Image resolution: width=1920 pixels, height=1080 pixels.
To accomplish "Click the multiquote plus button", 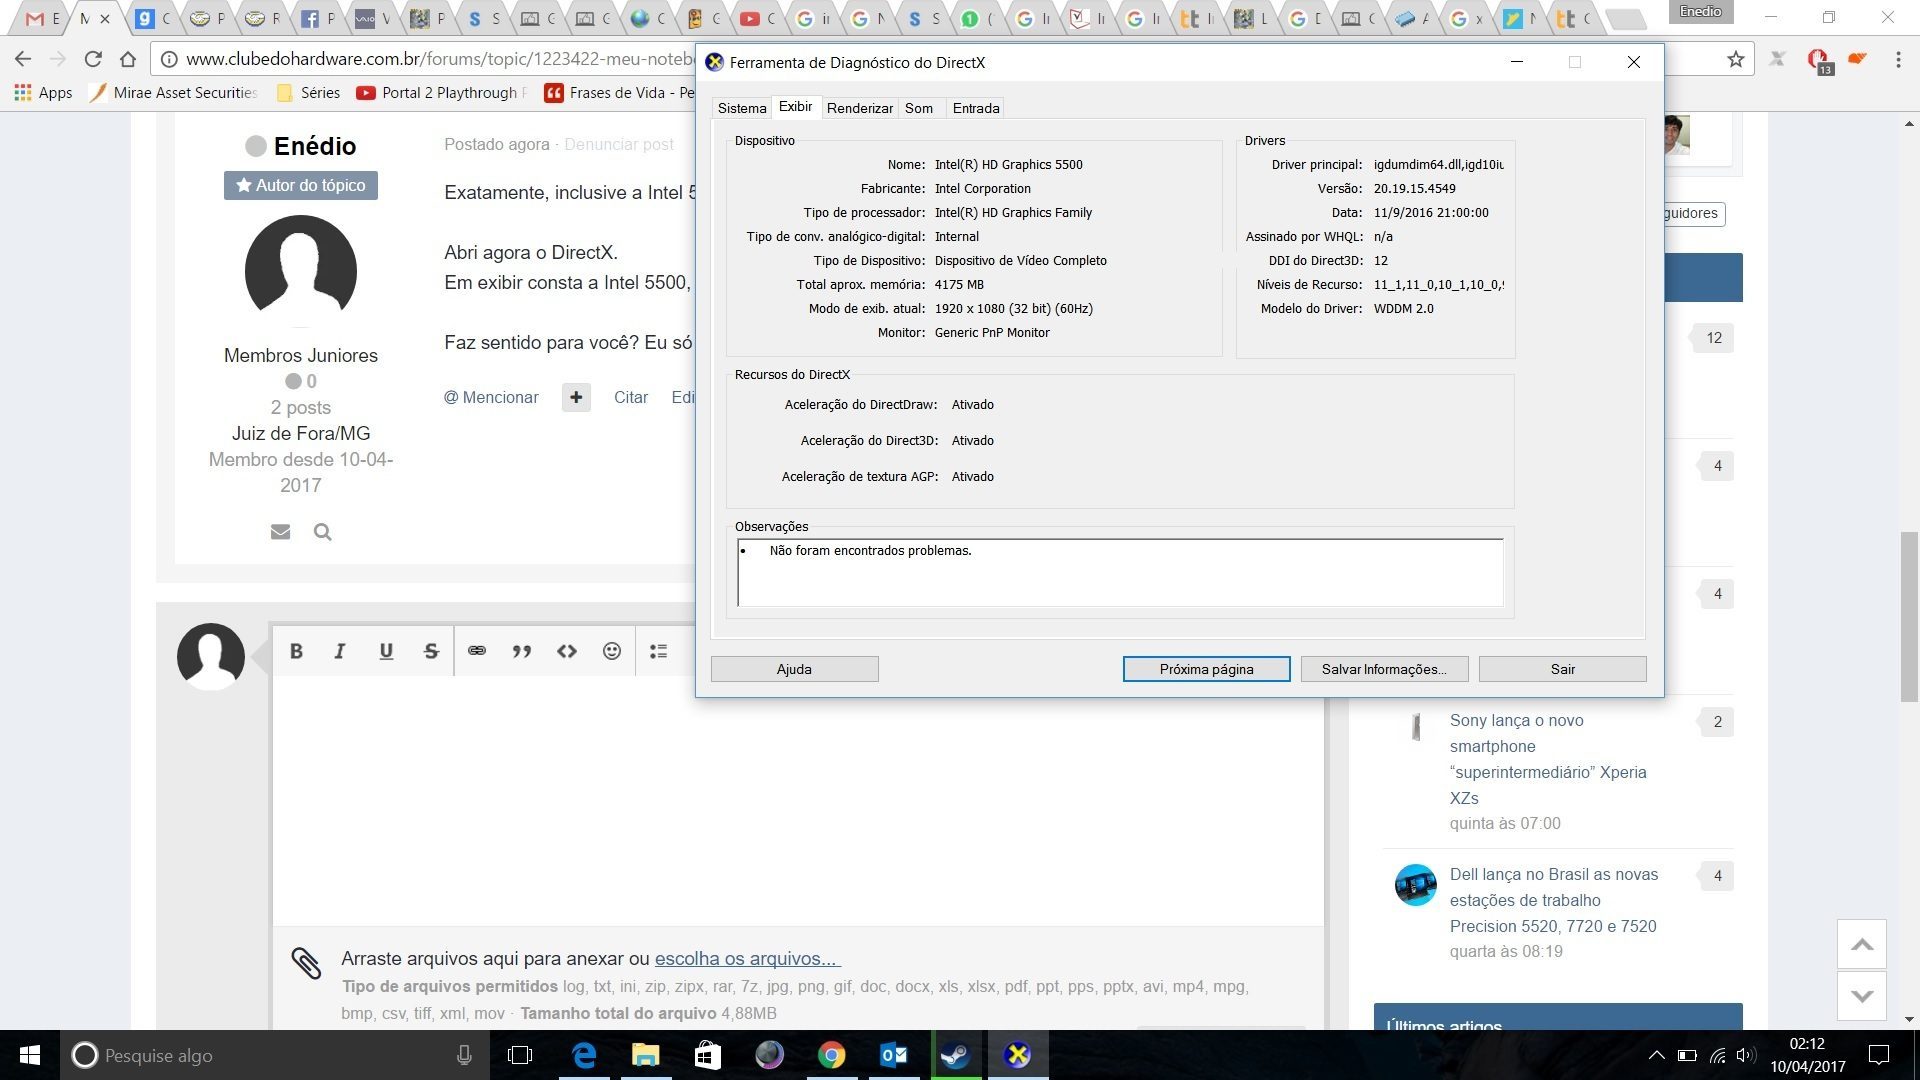I will tap(576, 397).
